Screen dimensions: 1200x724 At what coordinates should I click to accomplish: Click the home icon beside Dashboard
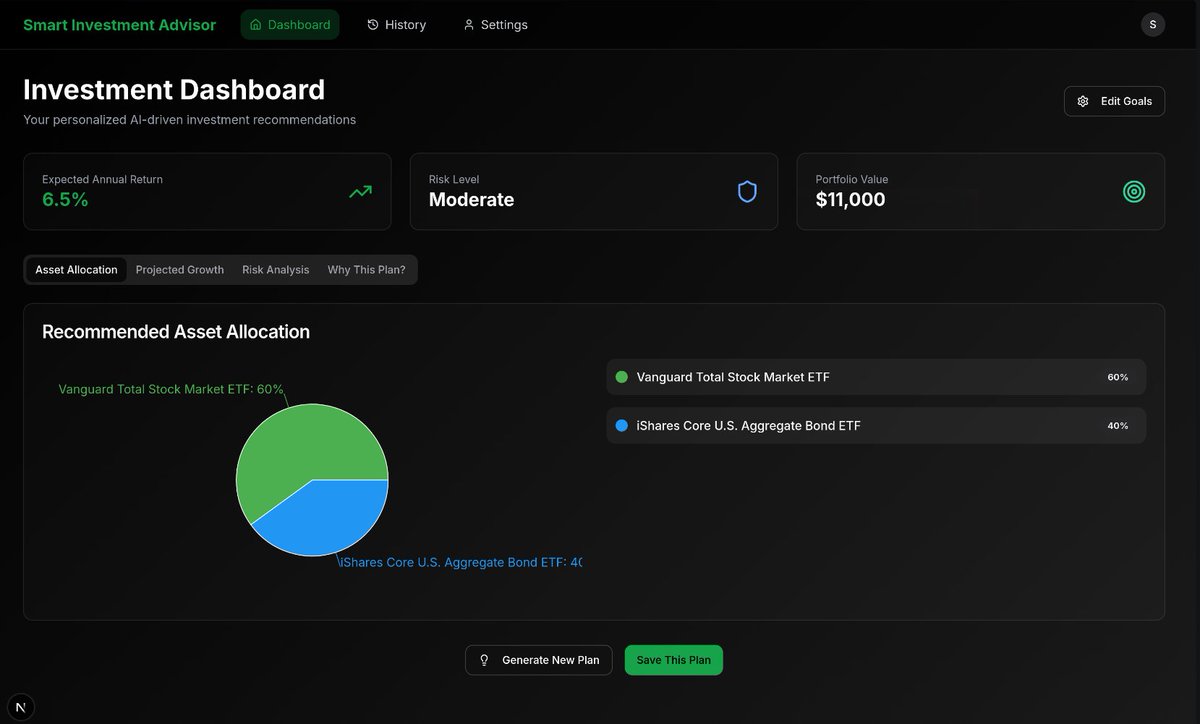pyautogui.click(x=256, y=25)
